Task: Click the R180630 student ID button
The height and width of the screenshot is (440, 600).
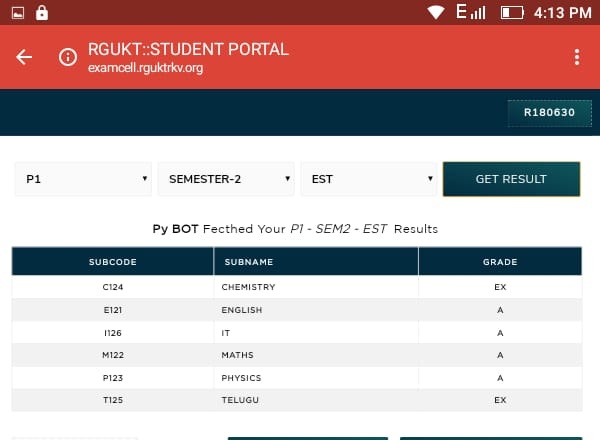Action: tap(549, 112)
